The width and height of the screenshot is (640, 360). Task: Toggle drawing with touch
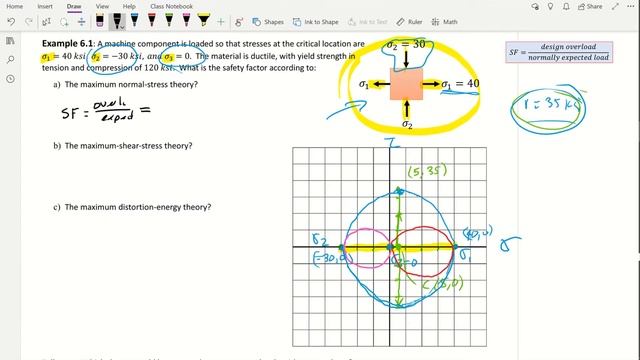pyautogui.click(x=239, y=22)
